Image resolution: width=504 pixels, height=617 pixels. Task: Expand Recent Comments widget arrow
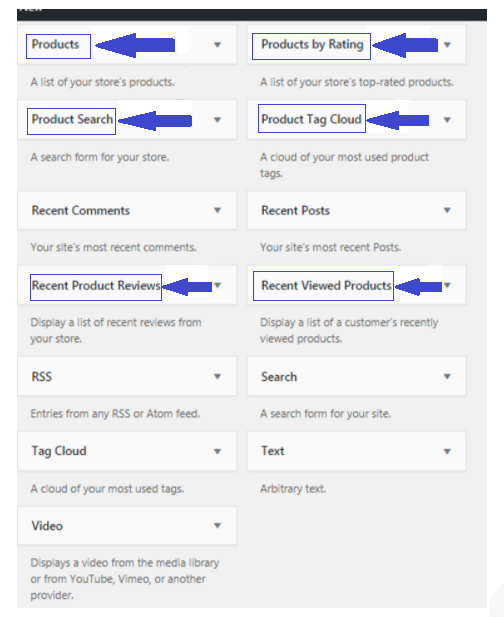point(217,210)
